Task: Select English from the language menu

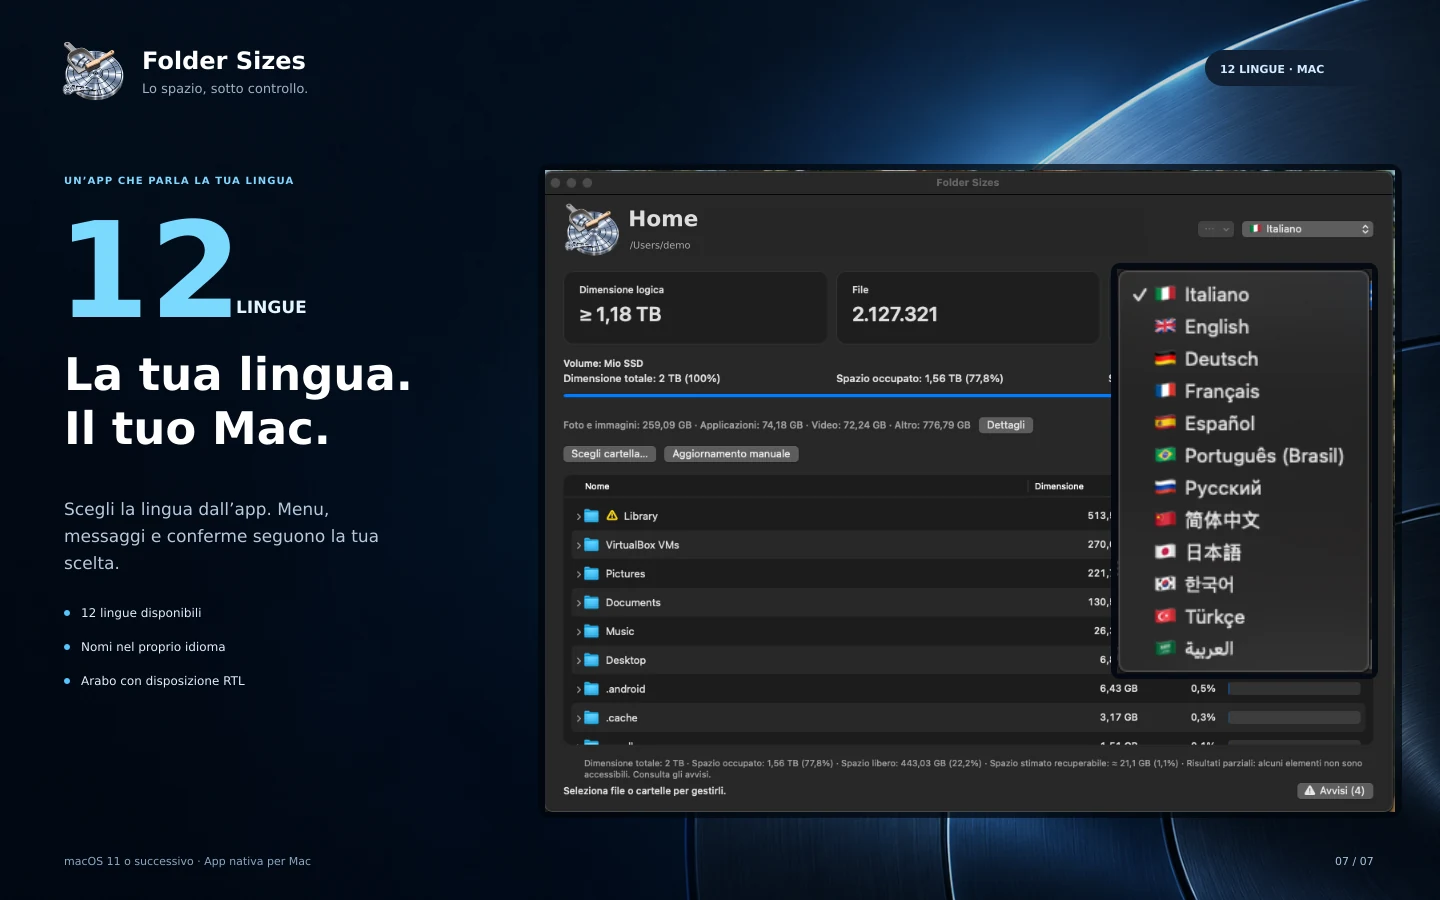Action: 1244,327
